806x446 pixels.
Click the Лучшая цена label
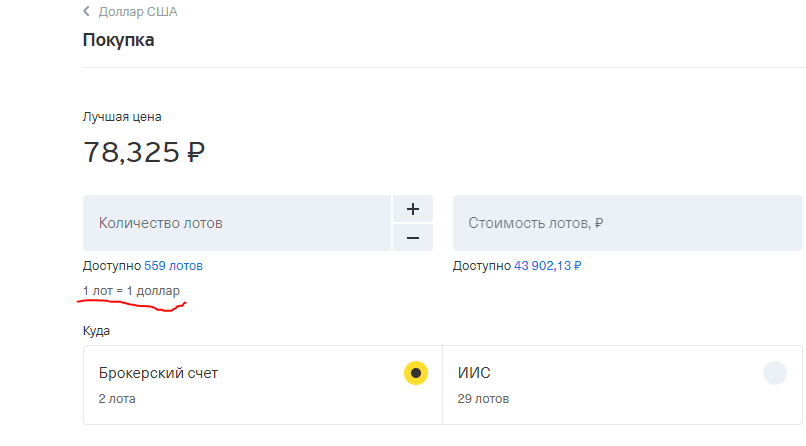pos(122,117)
